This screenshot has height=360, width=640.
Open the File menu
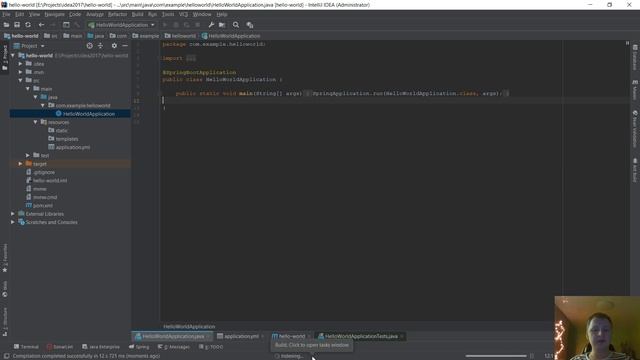[6, 14]
